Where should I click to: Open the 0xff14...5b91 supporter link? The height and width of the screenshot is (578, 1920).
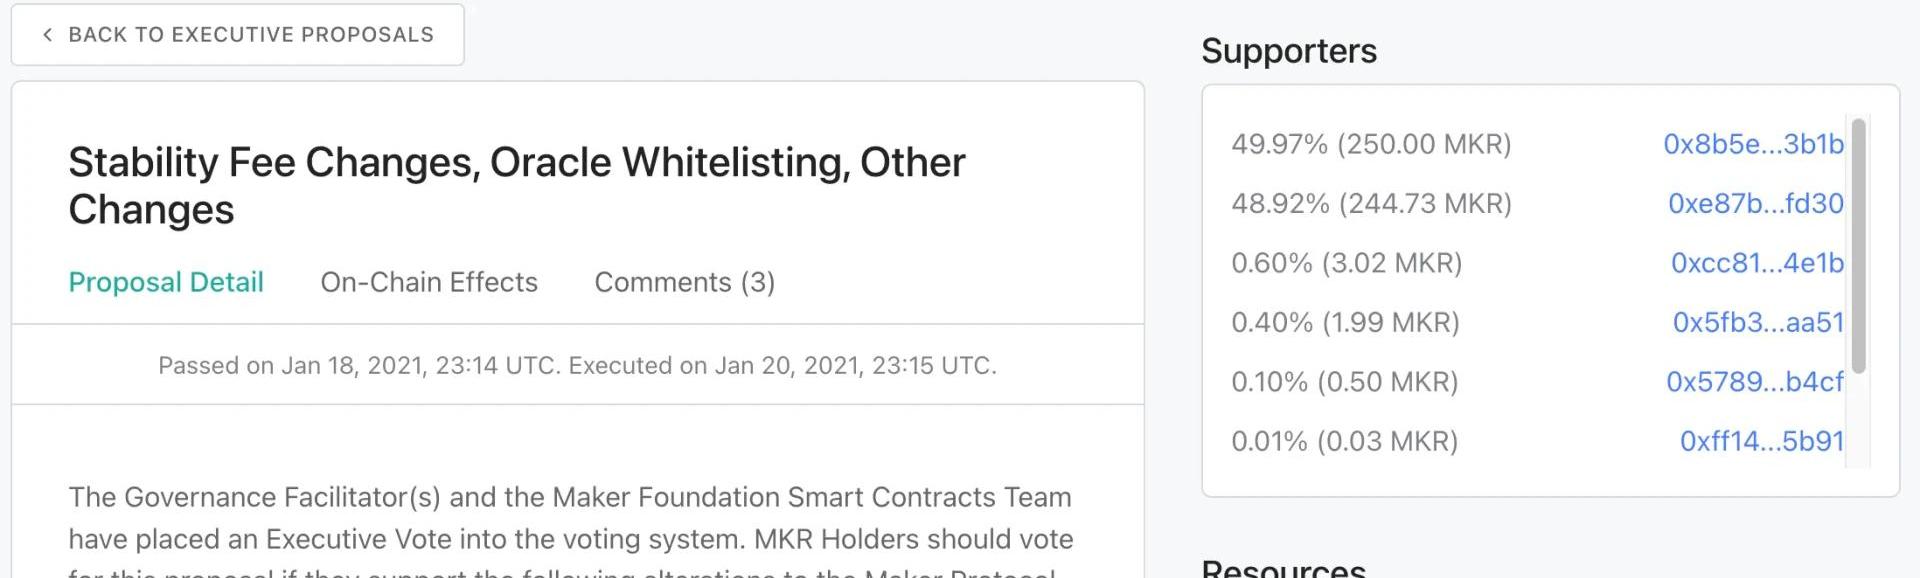point(1761,441)
